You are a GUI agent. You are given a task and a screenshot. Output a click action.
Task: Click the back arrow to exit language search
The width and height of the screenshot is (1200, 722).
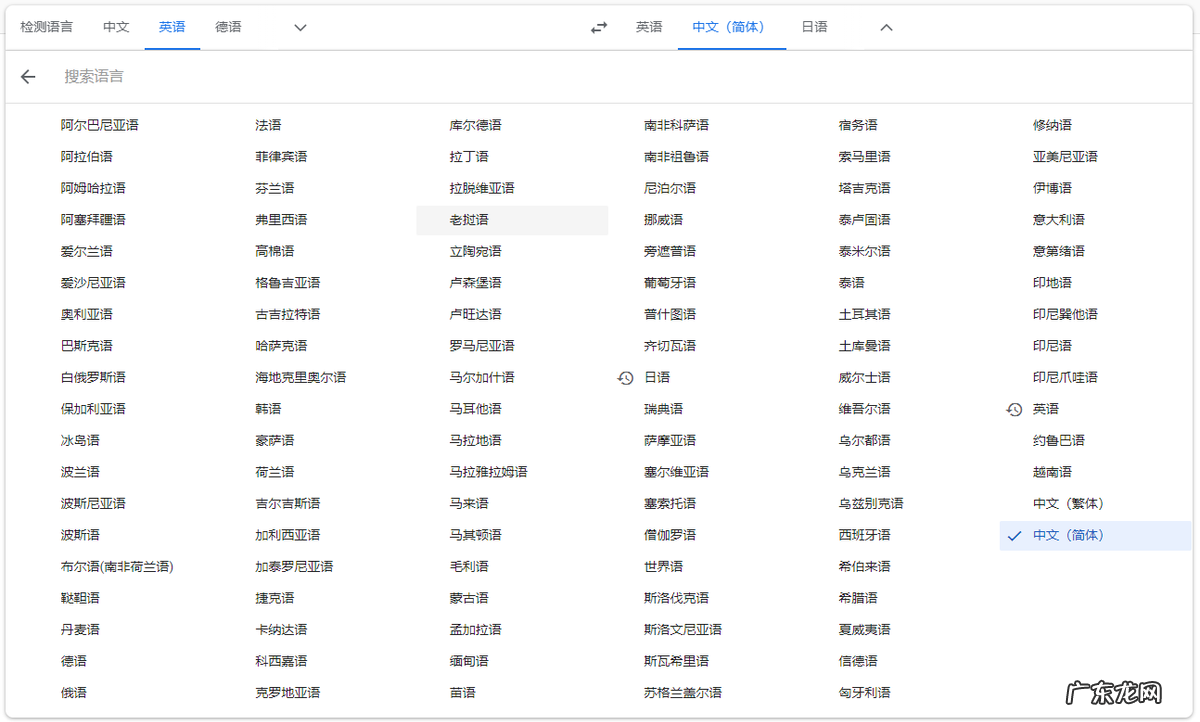(27, 76)
